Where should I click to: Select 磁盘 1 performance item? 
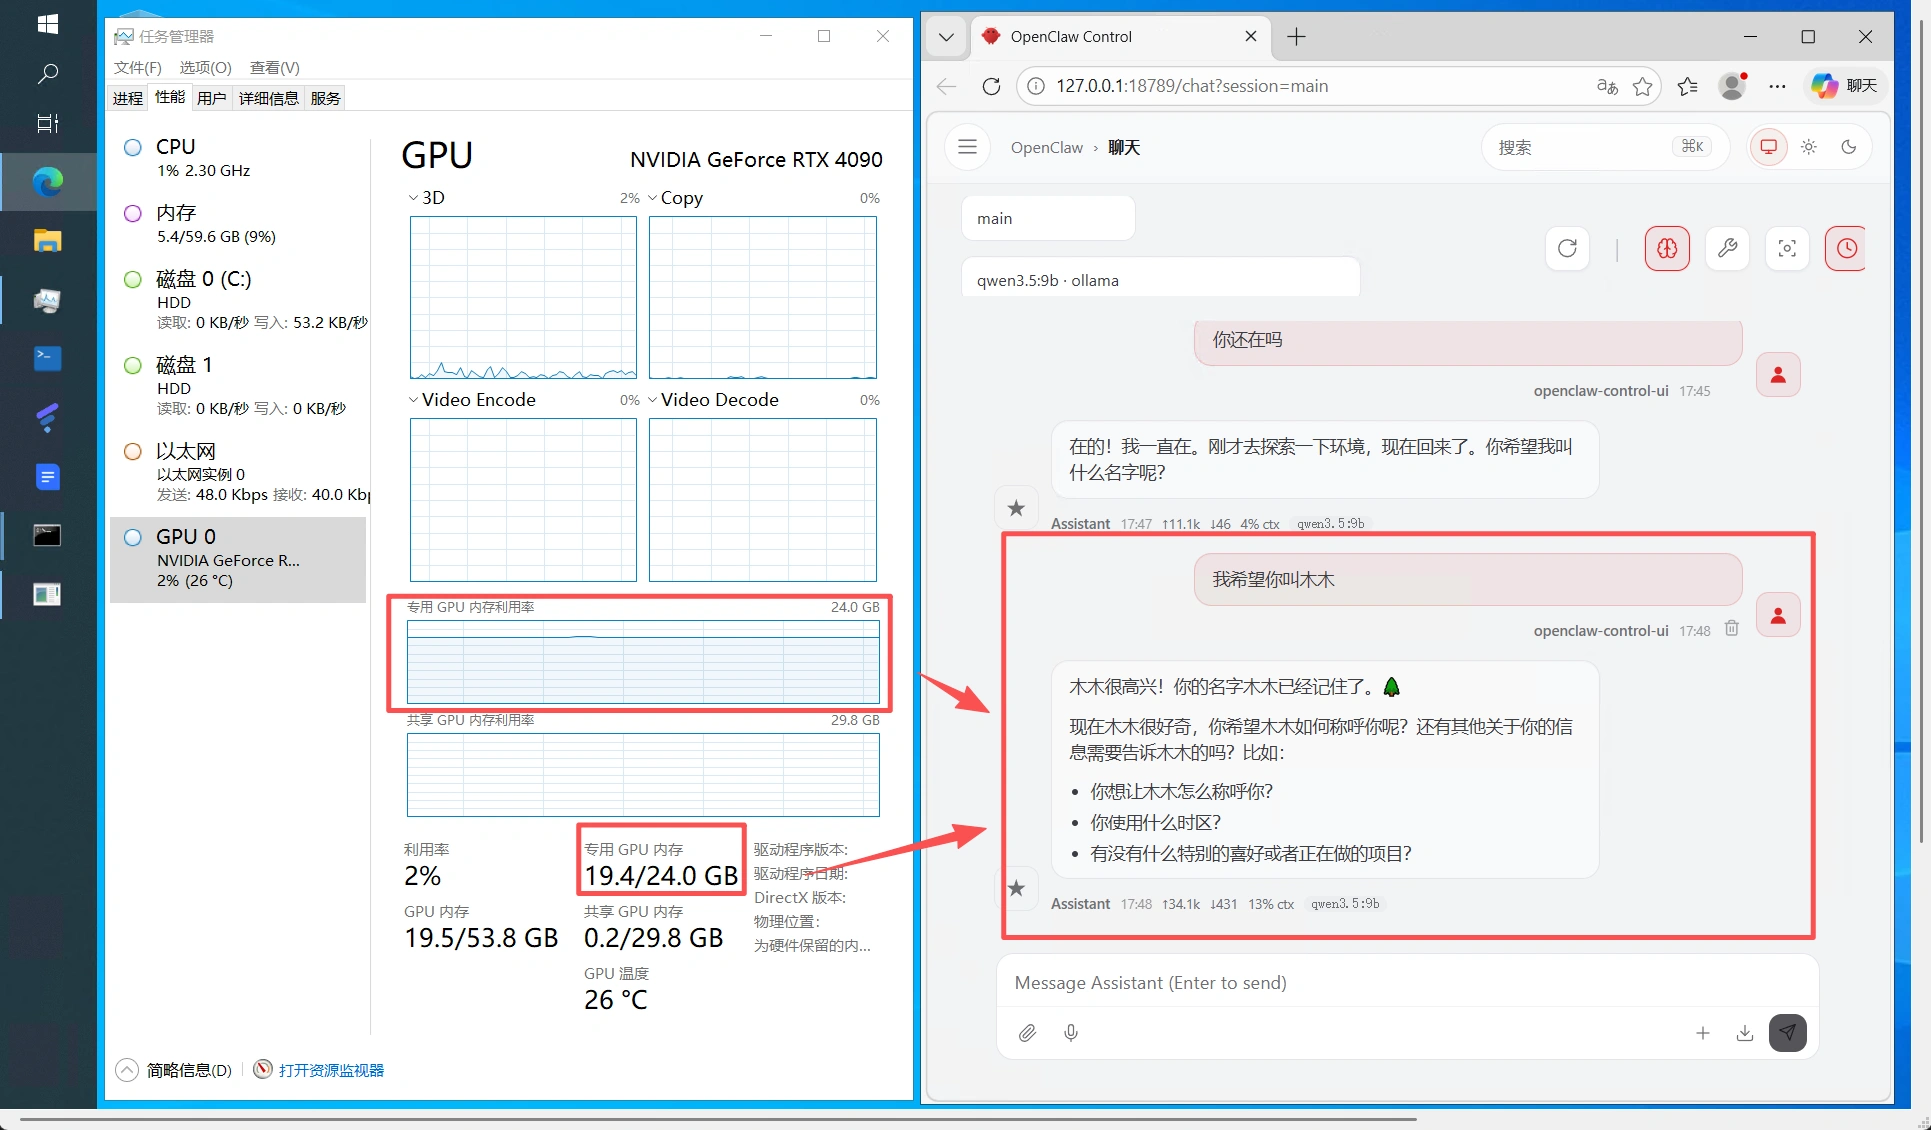pyautogui.click(x=238, y=386)
